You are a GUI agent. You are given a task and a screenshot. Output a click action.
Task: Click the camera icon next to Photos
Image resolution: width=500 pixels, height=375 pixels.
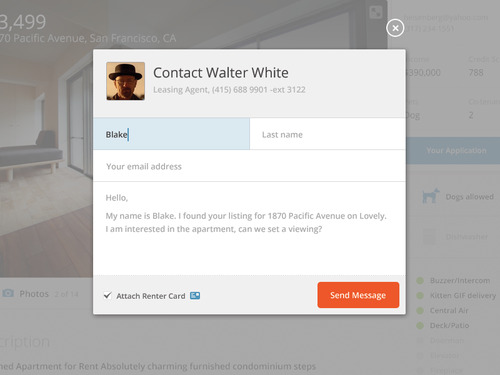point(8,293)
